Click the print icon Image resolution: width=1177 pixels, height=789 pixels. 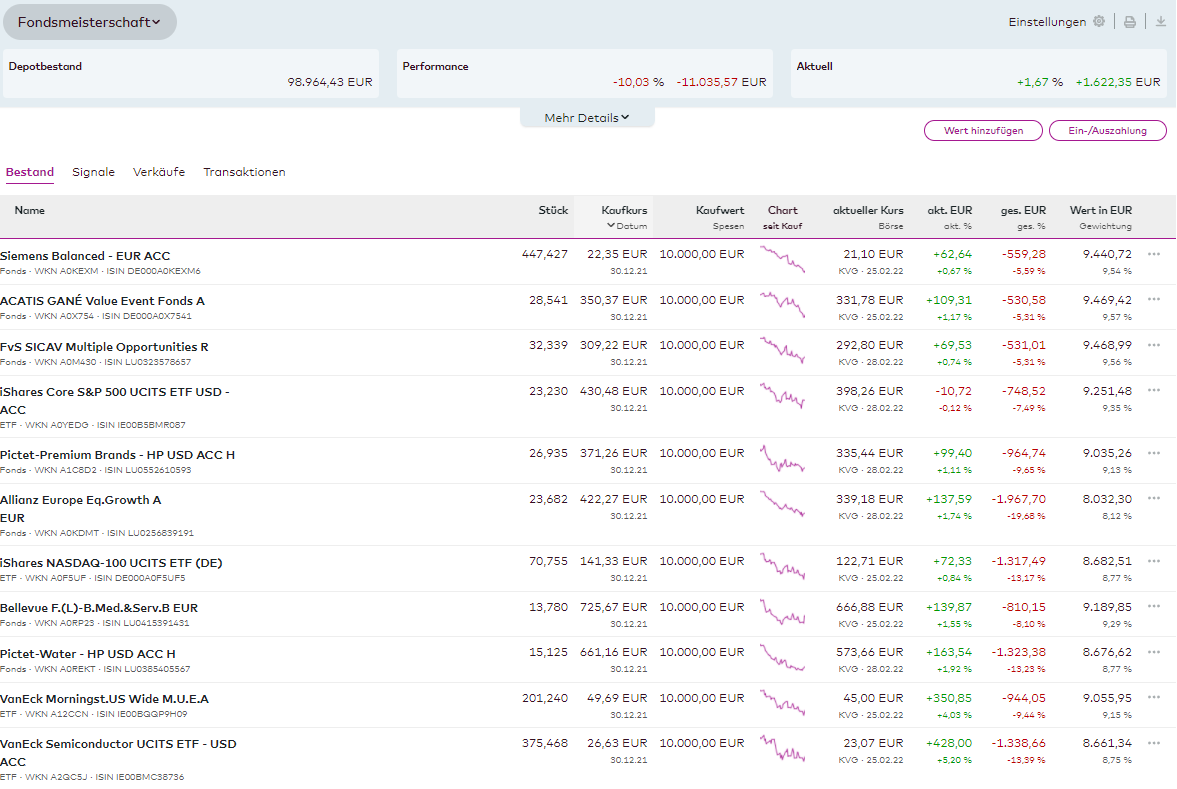1129,22
